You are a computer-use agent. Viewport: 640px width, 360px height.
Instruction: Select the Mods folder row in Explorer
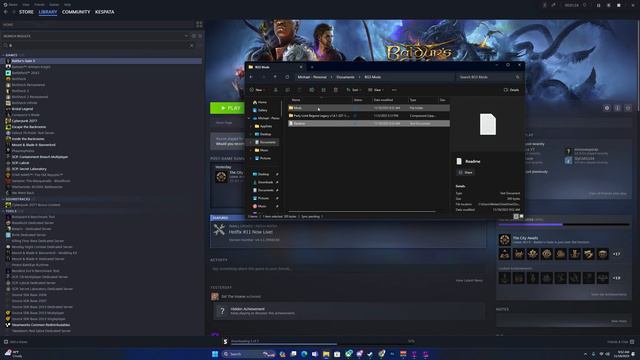pyautogui.click(x=369, y=108)
